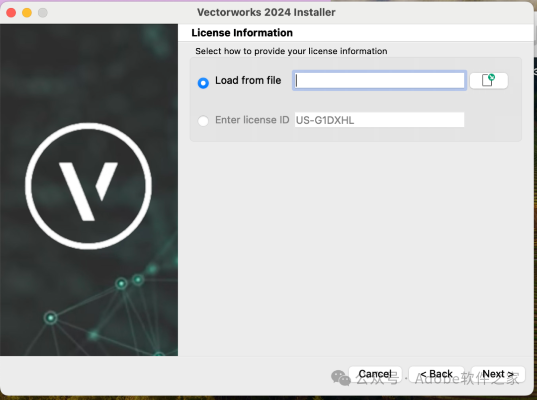Select the Enter license ID radio button
The image size is (537, 400).
pyautogui.click(x=203, y=121)
